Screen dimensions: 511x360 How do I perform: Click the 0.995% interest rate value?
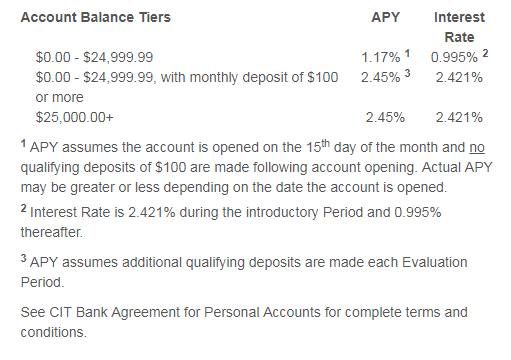point(454,57)
